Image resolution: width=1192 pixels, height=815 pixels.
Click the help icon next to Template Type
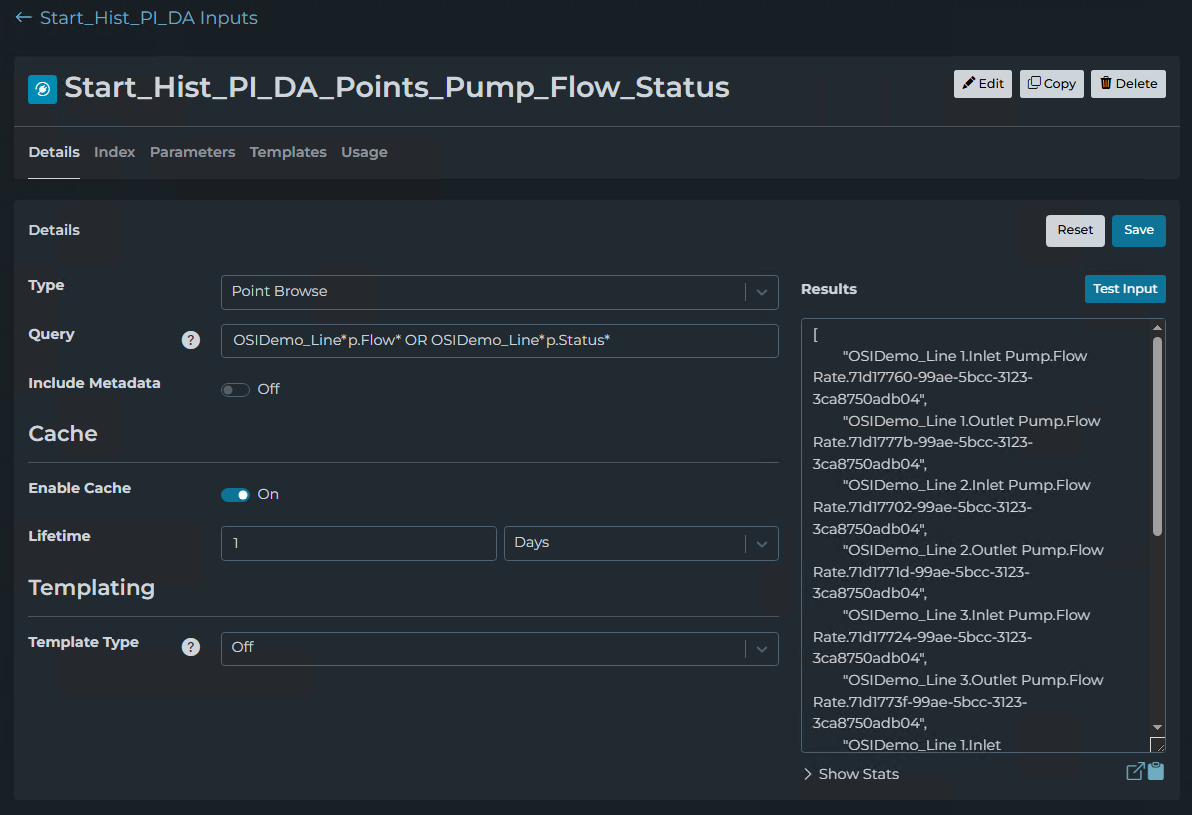(191, 647)
